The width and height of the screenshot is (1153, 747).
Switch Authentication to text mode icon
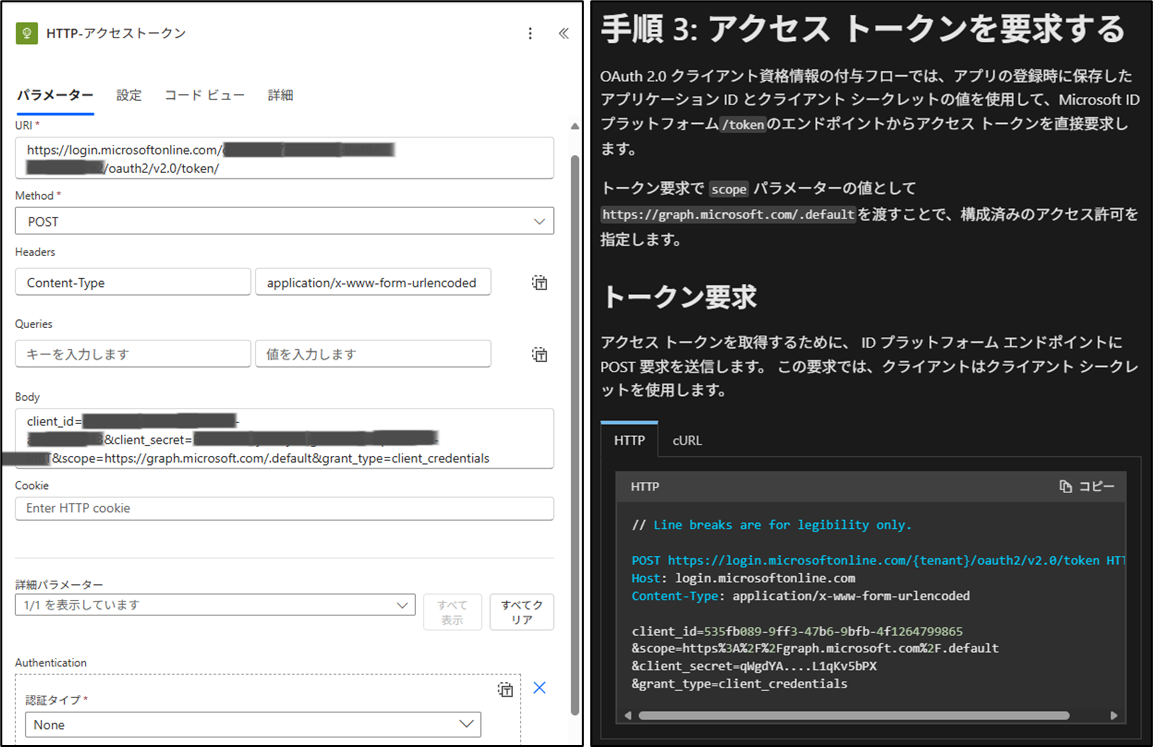coord(505,689)
